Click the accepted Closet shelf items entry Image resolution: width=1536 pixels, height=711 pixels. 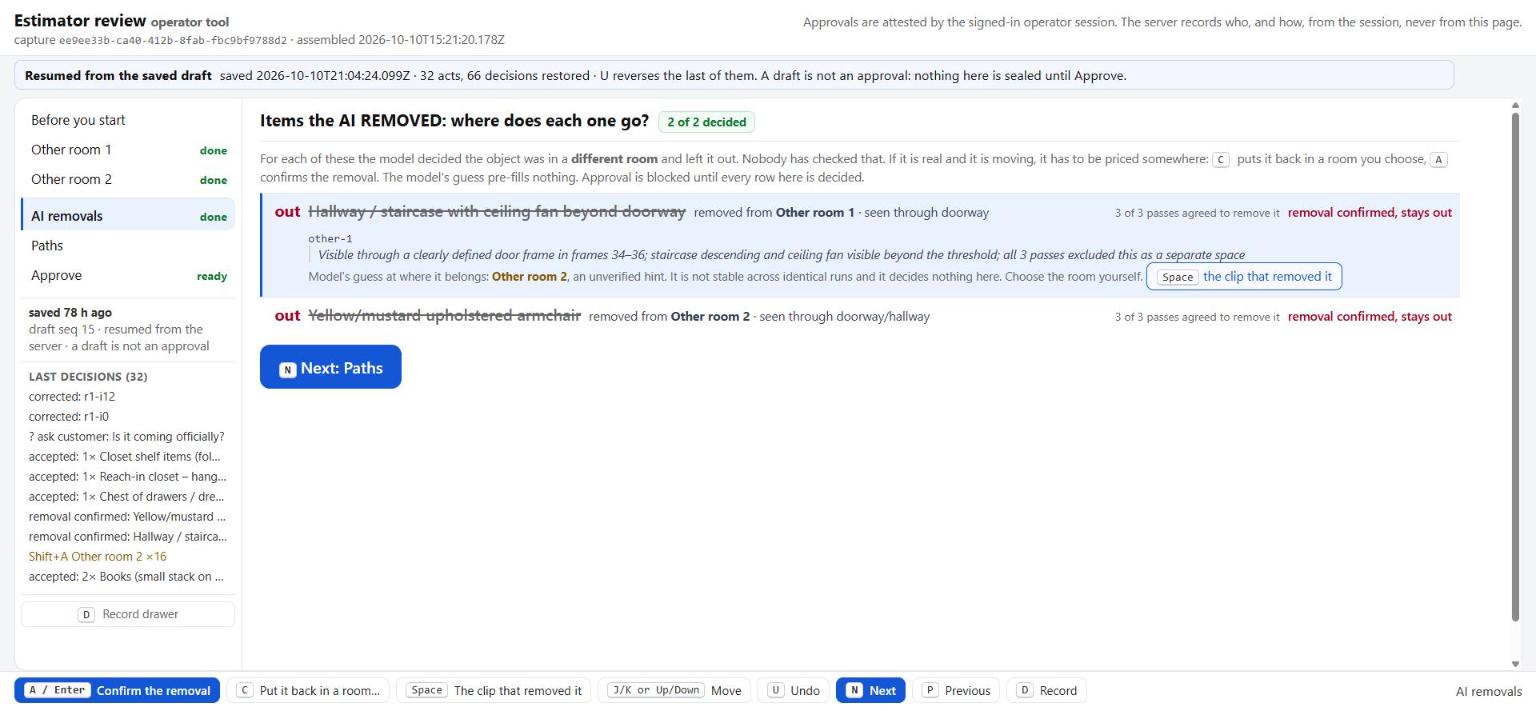[x=124, y=457]
